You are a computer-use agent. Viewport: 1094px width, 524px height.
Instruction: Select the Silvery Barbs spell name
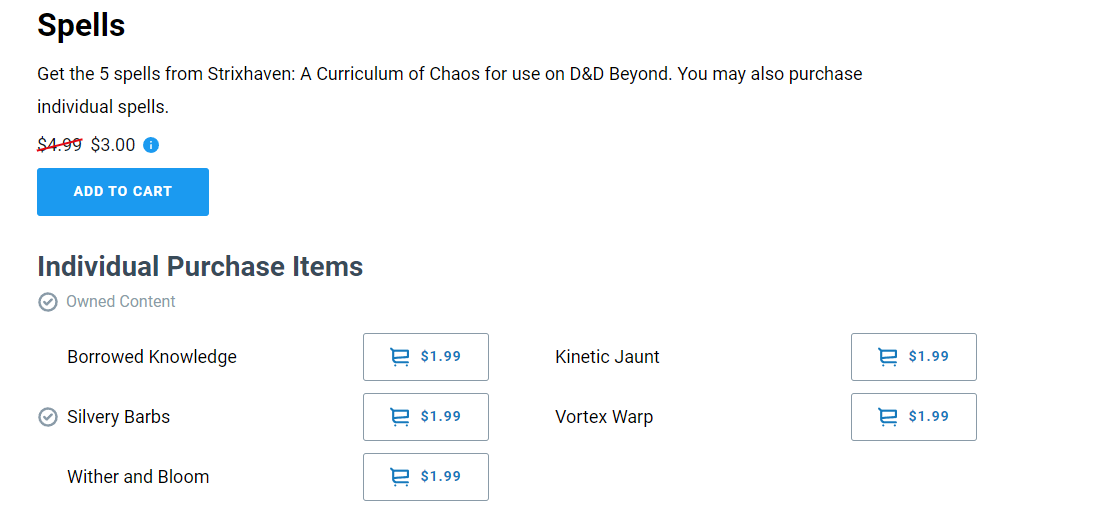pyautogui.click(x=119, y=417)
